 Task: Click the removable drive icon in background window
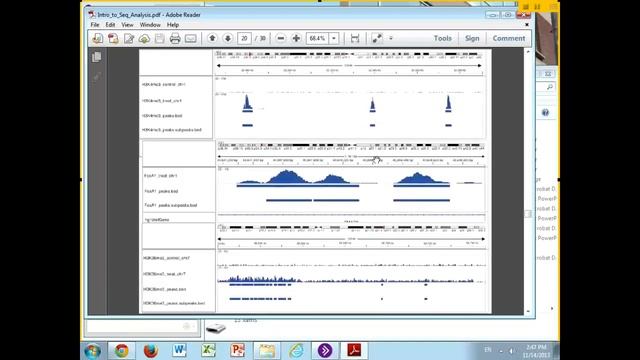[x=216, y=328]
